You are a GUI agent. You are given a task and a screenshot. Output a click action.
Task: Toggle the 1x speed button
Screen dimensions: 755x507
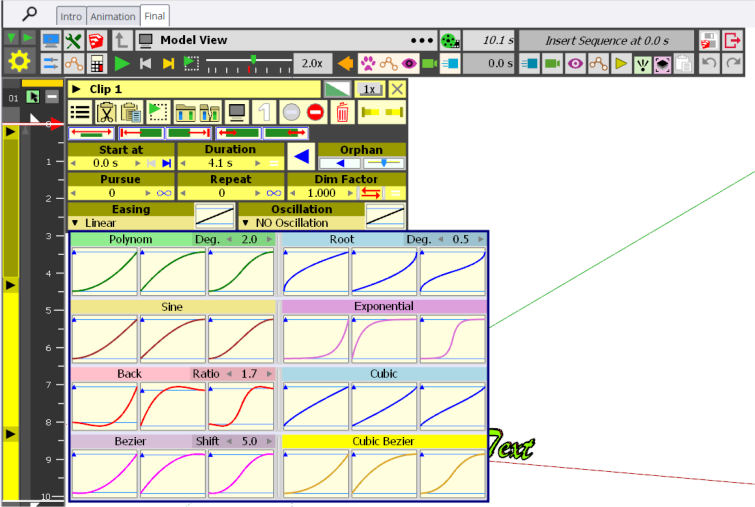tap(369, 89)
